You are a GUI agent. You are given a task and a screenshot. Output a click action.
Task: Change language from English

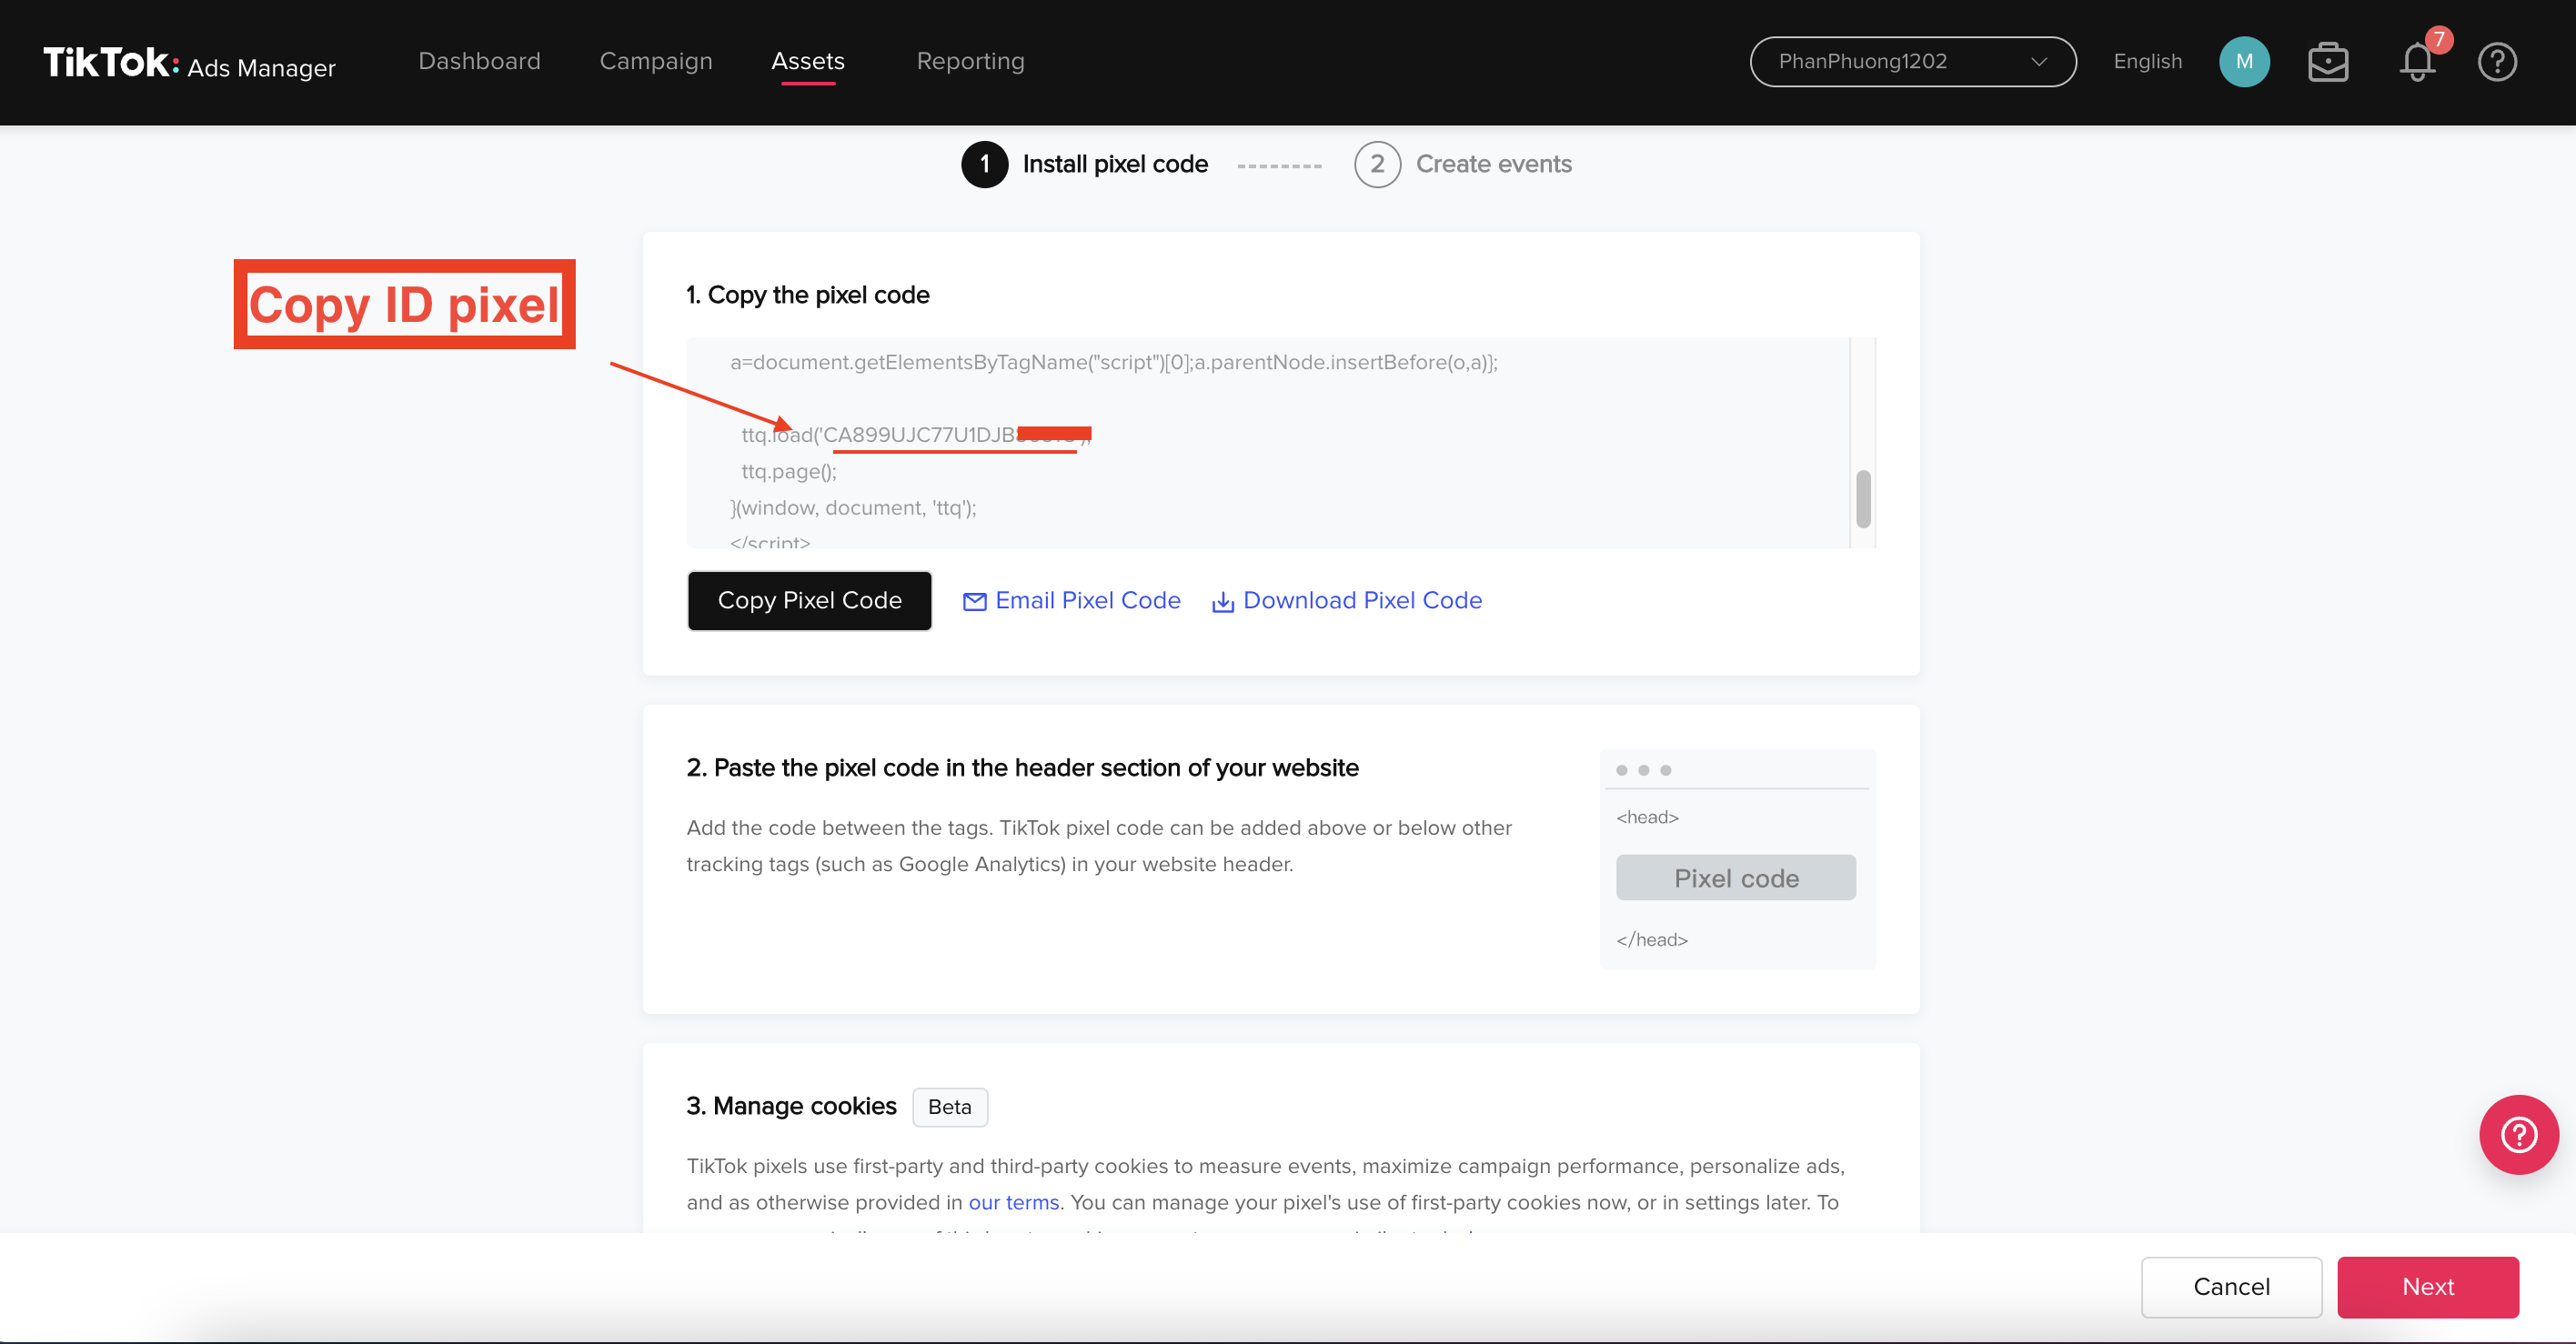[x=2147, y=62]
